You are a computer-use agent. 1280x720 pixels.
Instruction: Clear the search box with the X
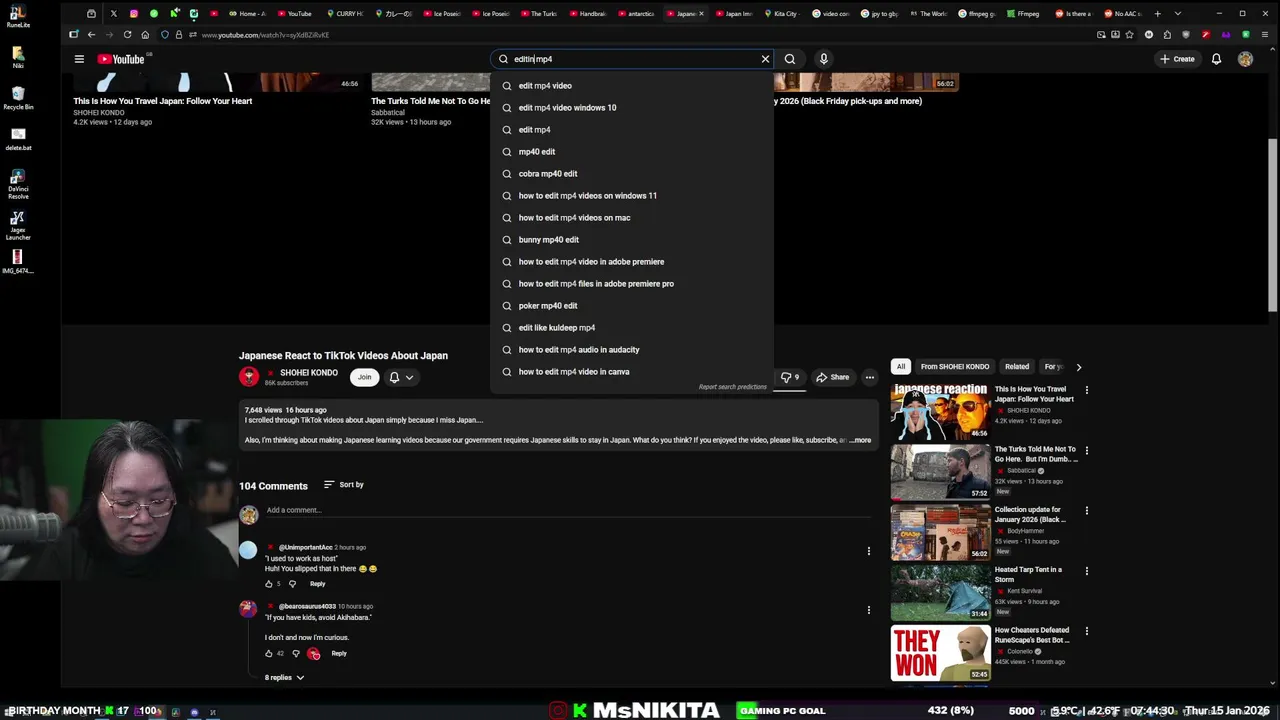(766, 59)
